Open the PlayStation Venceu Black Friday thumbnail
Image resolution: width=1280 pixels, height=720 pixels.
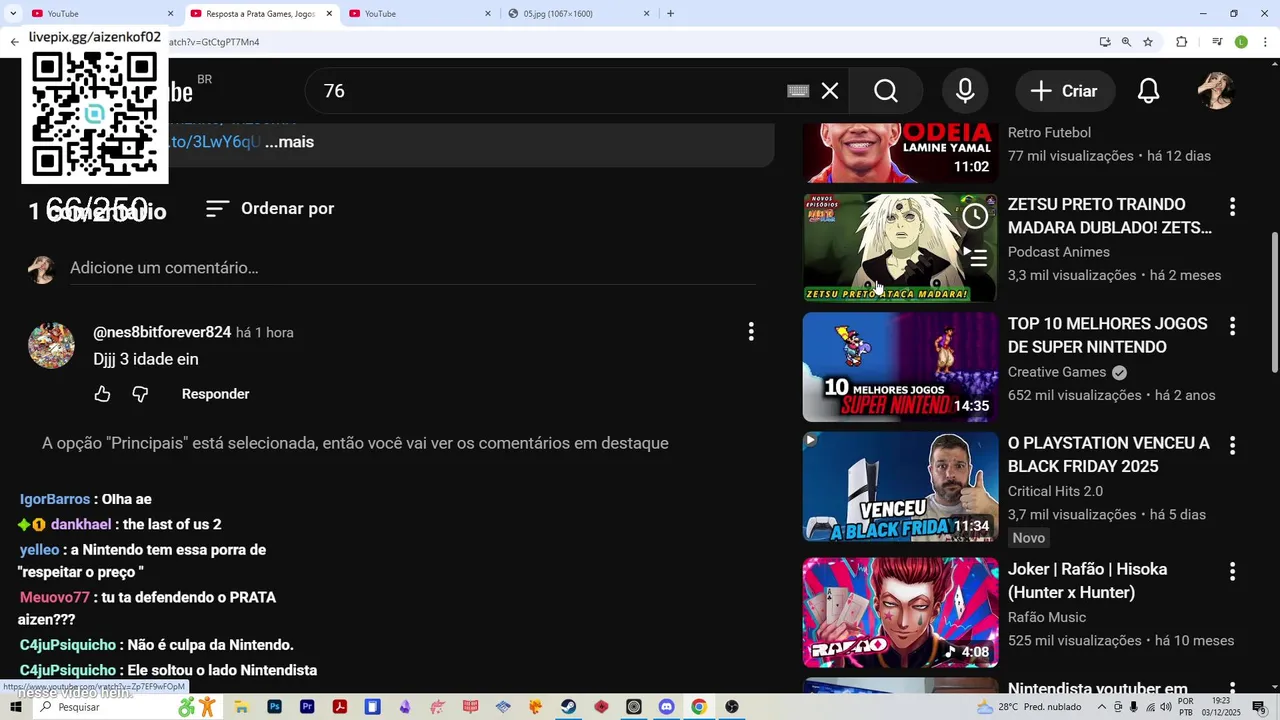[x=900, y=487]
